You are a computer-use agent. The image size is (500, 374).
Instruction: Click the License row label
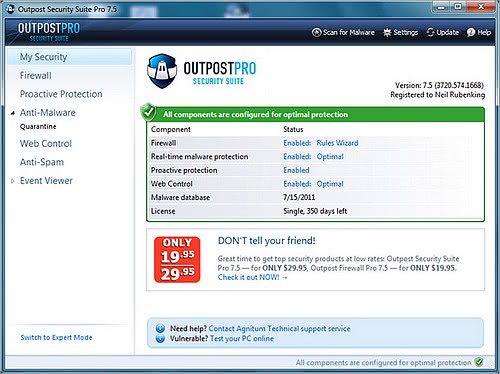pyautogui.click(x=163, y=211)
